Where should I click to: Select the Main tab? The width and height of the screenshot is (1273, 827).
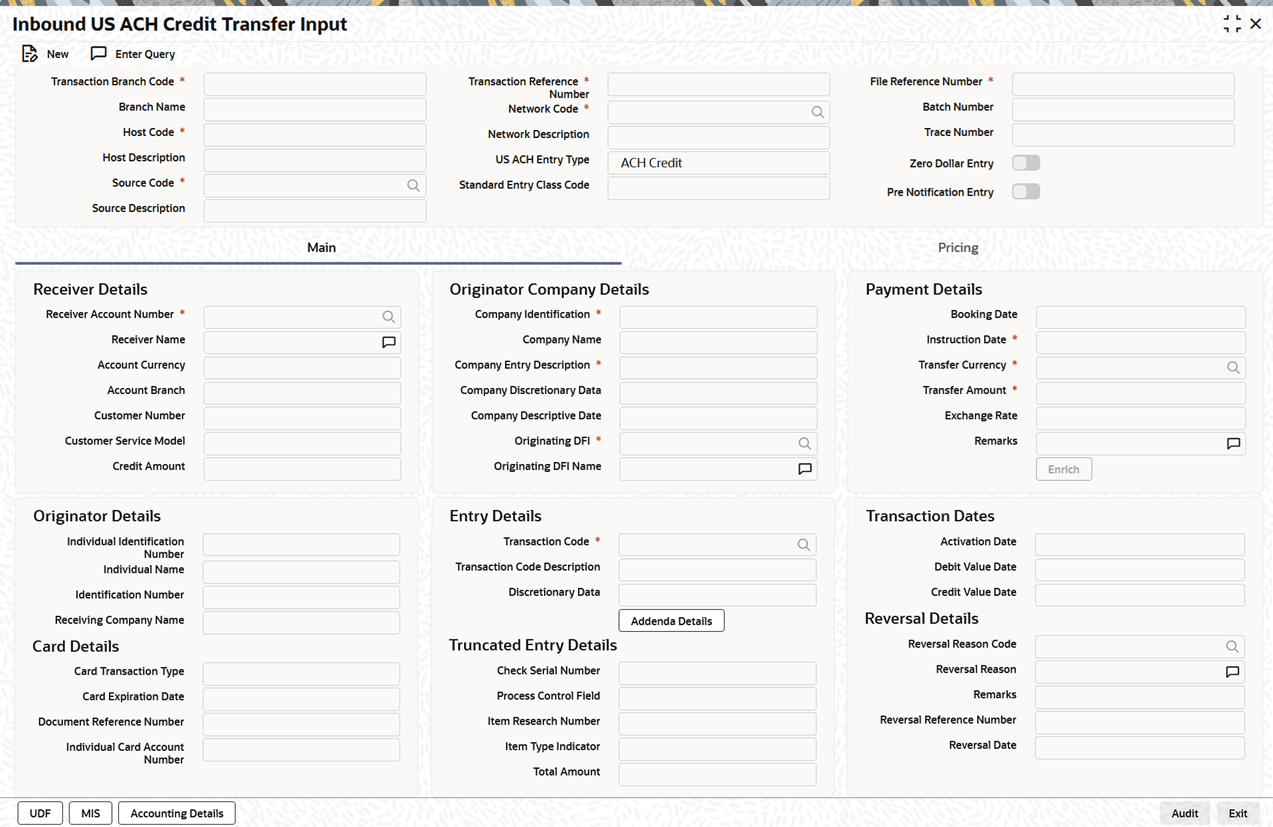point(321,248)
